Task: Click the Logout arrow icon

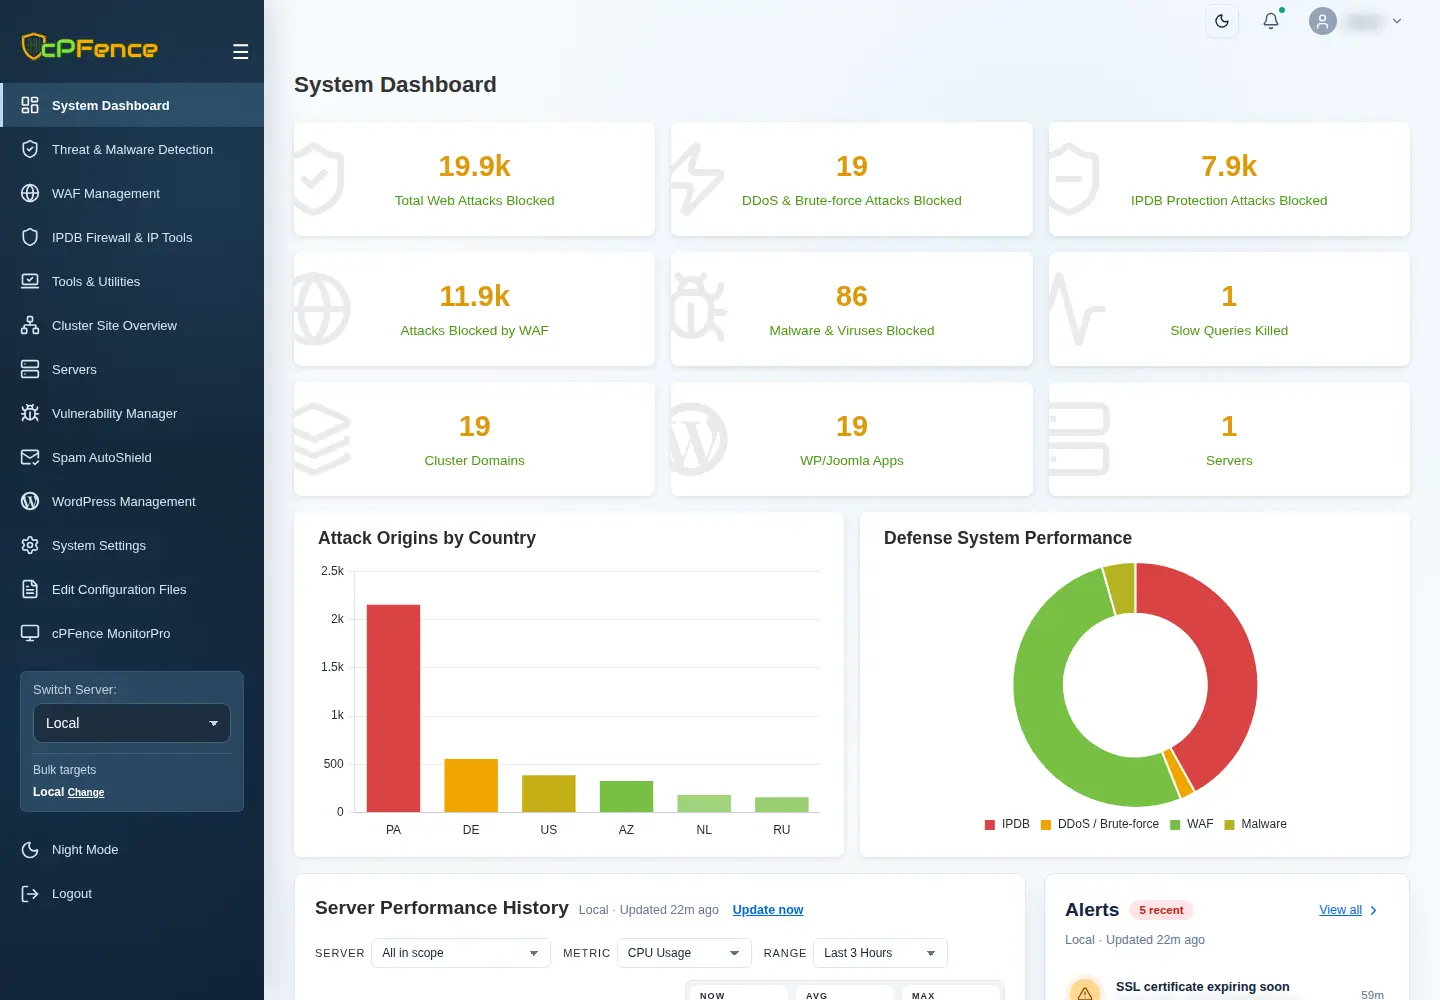Action: click(30, 893)
